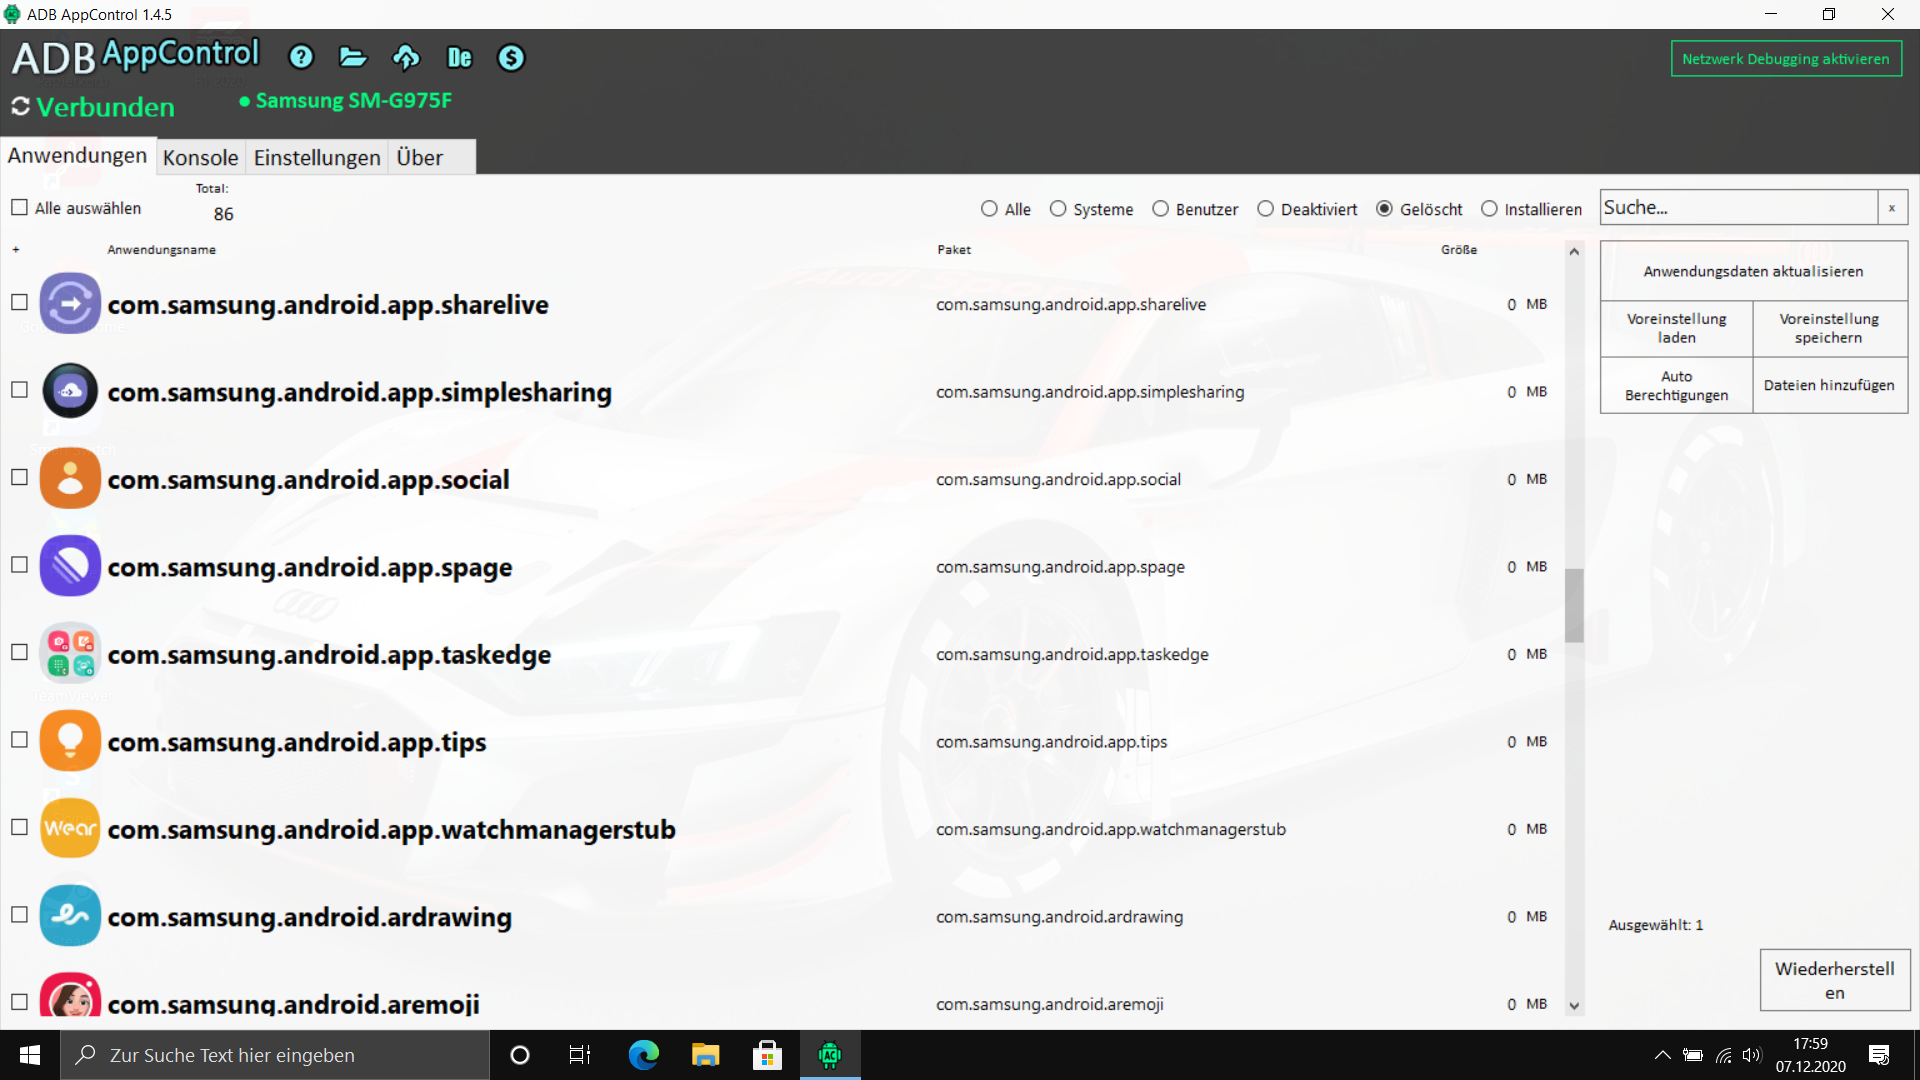Screen dimensions: 1920x1080
Task: Click 'Voreinstellung speichern' button
Action: pos(1829,328)
